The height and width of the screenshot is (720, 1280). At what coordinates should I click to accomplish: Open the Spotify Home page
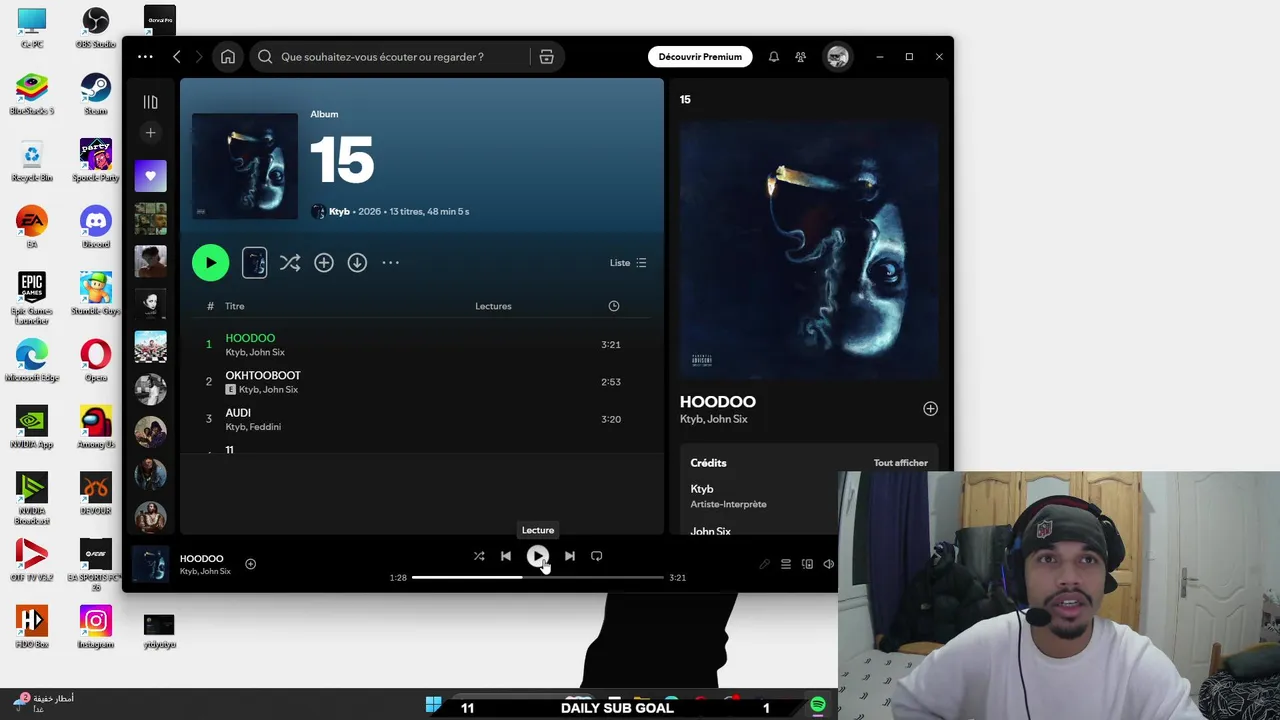pyautogui.click(x=228, y=57)
